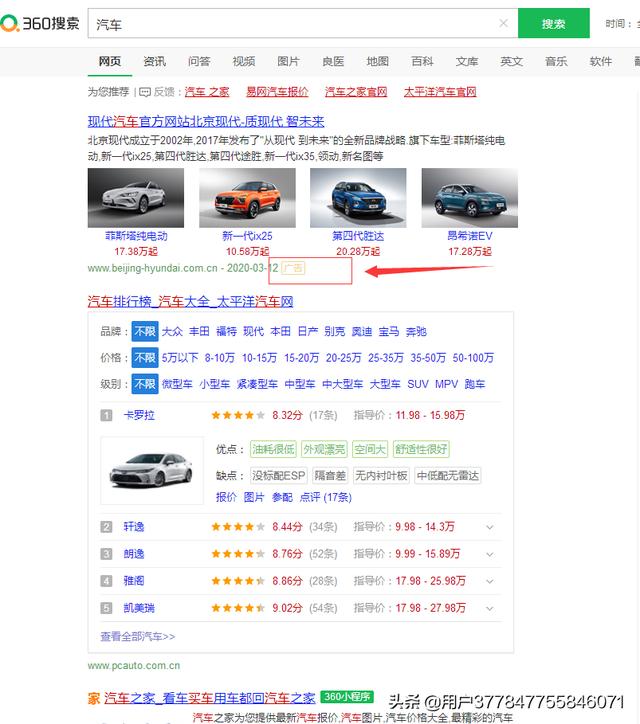This screenshot has height=724, width=640.
Task: Click the star rating of 轩逸
Action: pyautogui.click(x=238, y=527)
